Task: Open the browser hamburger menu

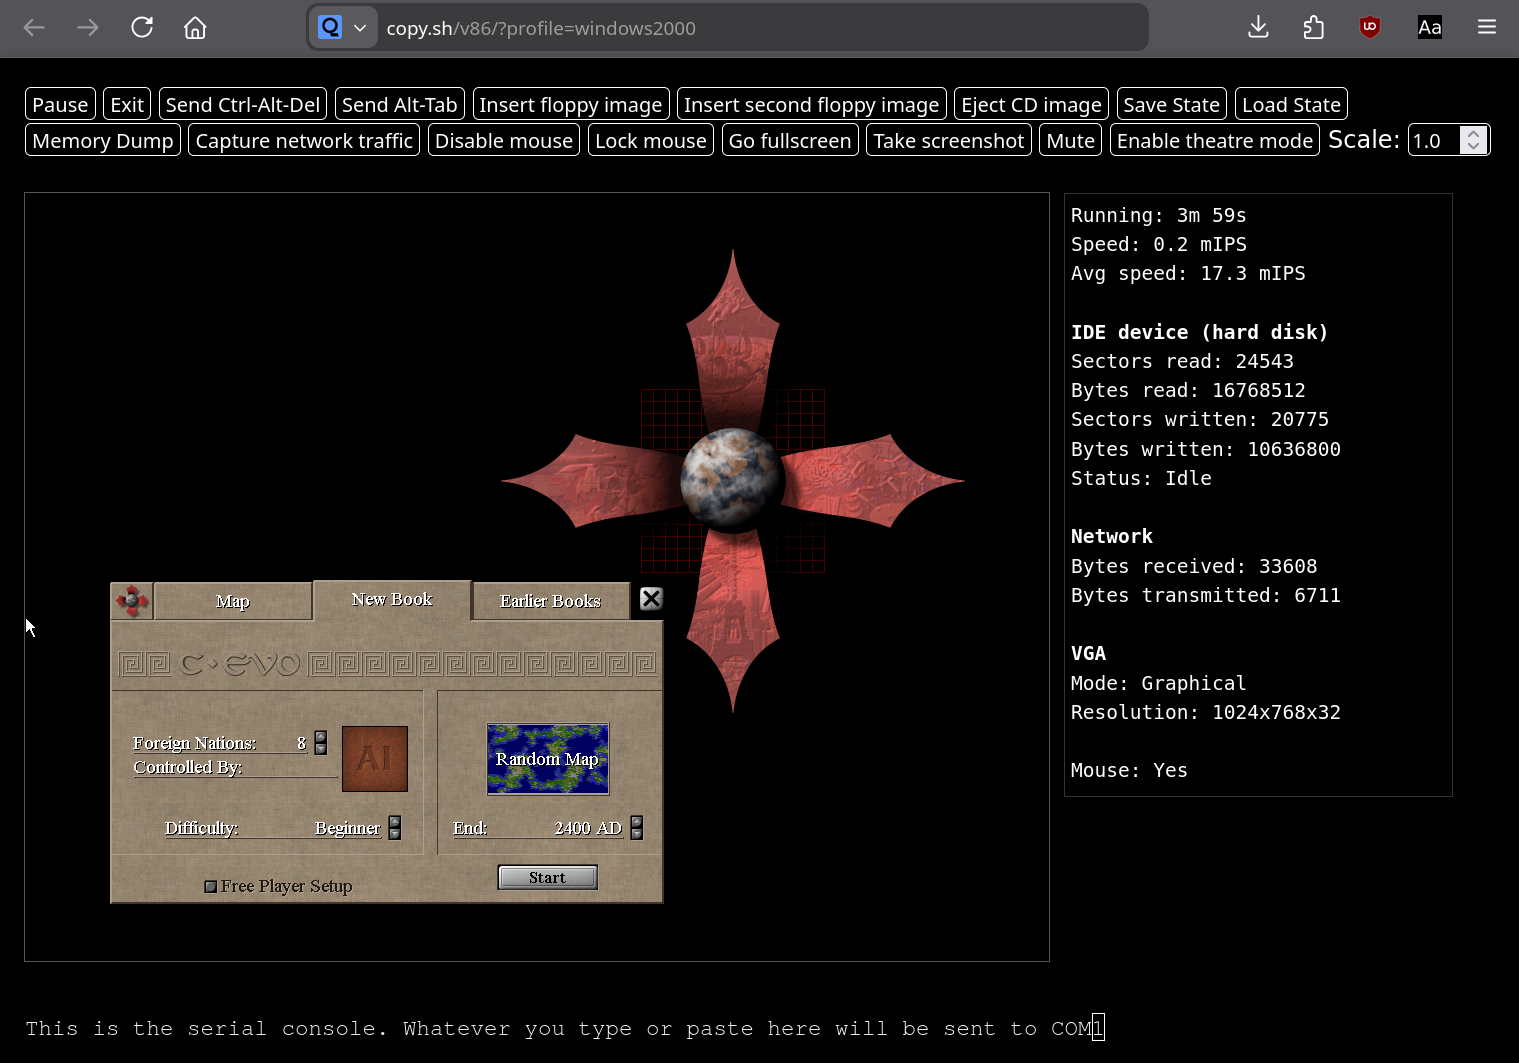Action: pos(1486,28)
